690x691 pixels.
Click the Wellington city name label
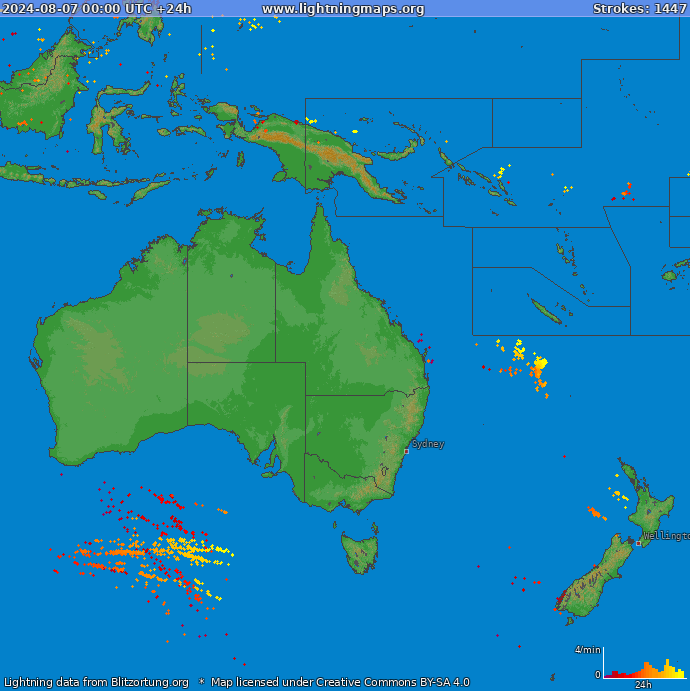(x=666, y=536)
